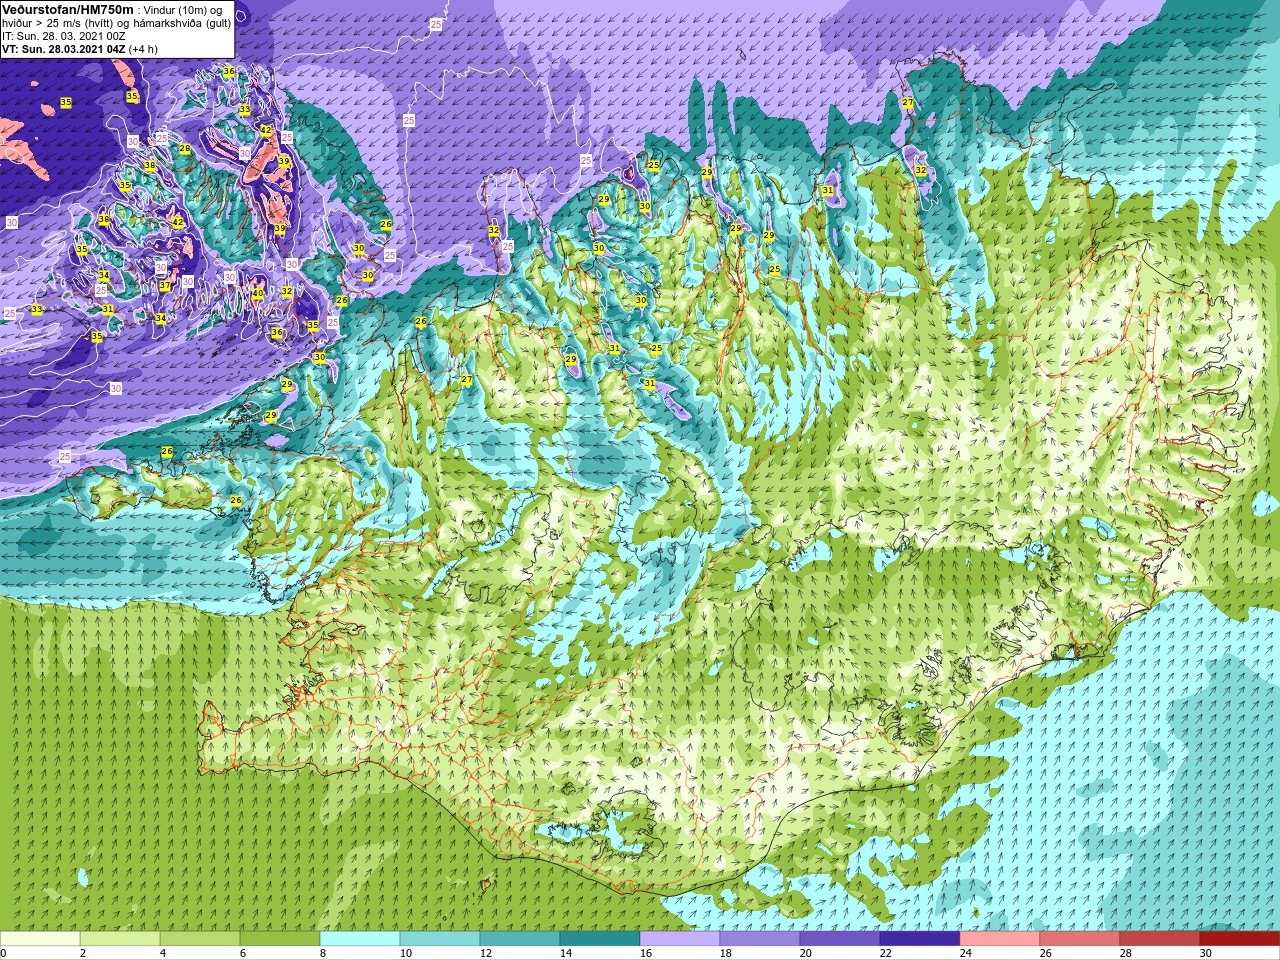Click the 22–24 dark indigo legend swatch
The height and width of the screenshot is (960, 1280).
coord(920,939)
